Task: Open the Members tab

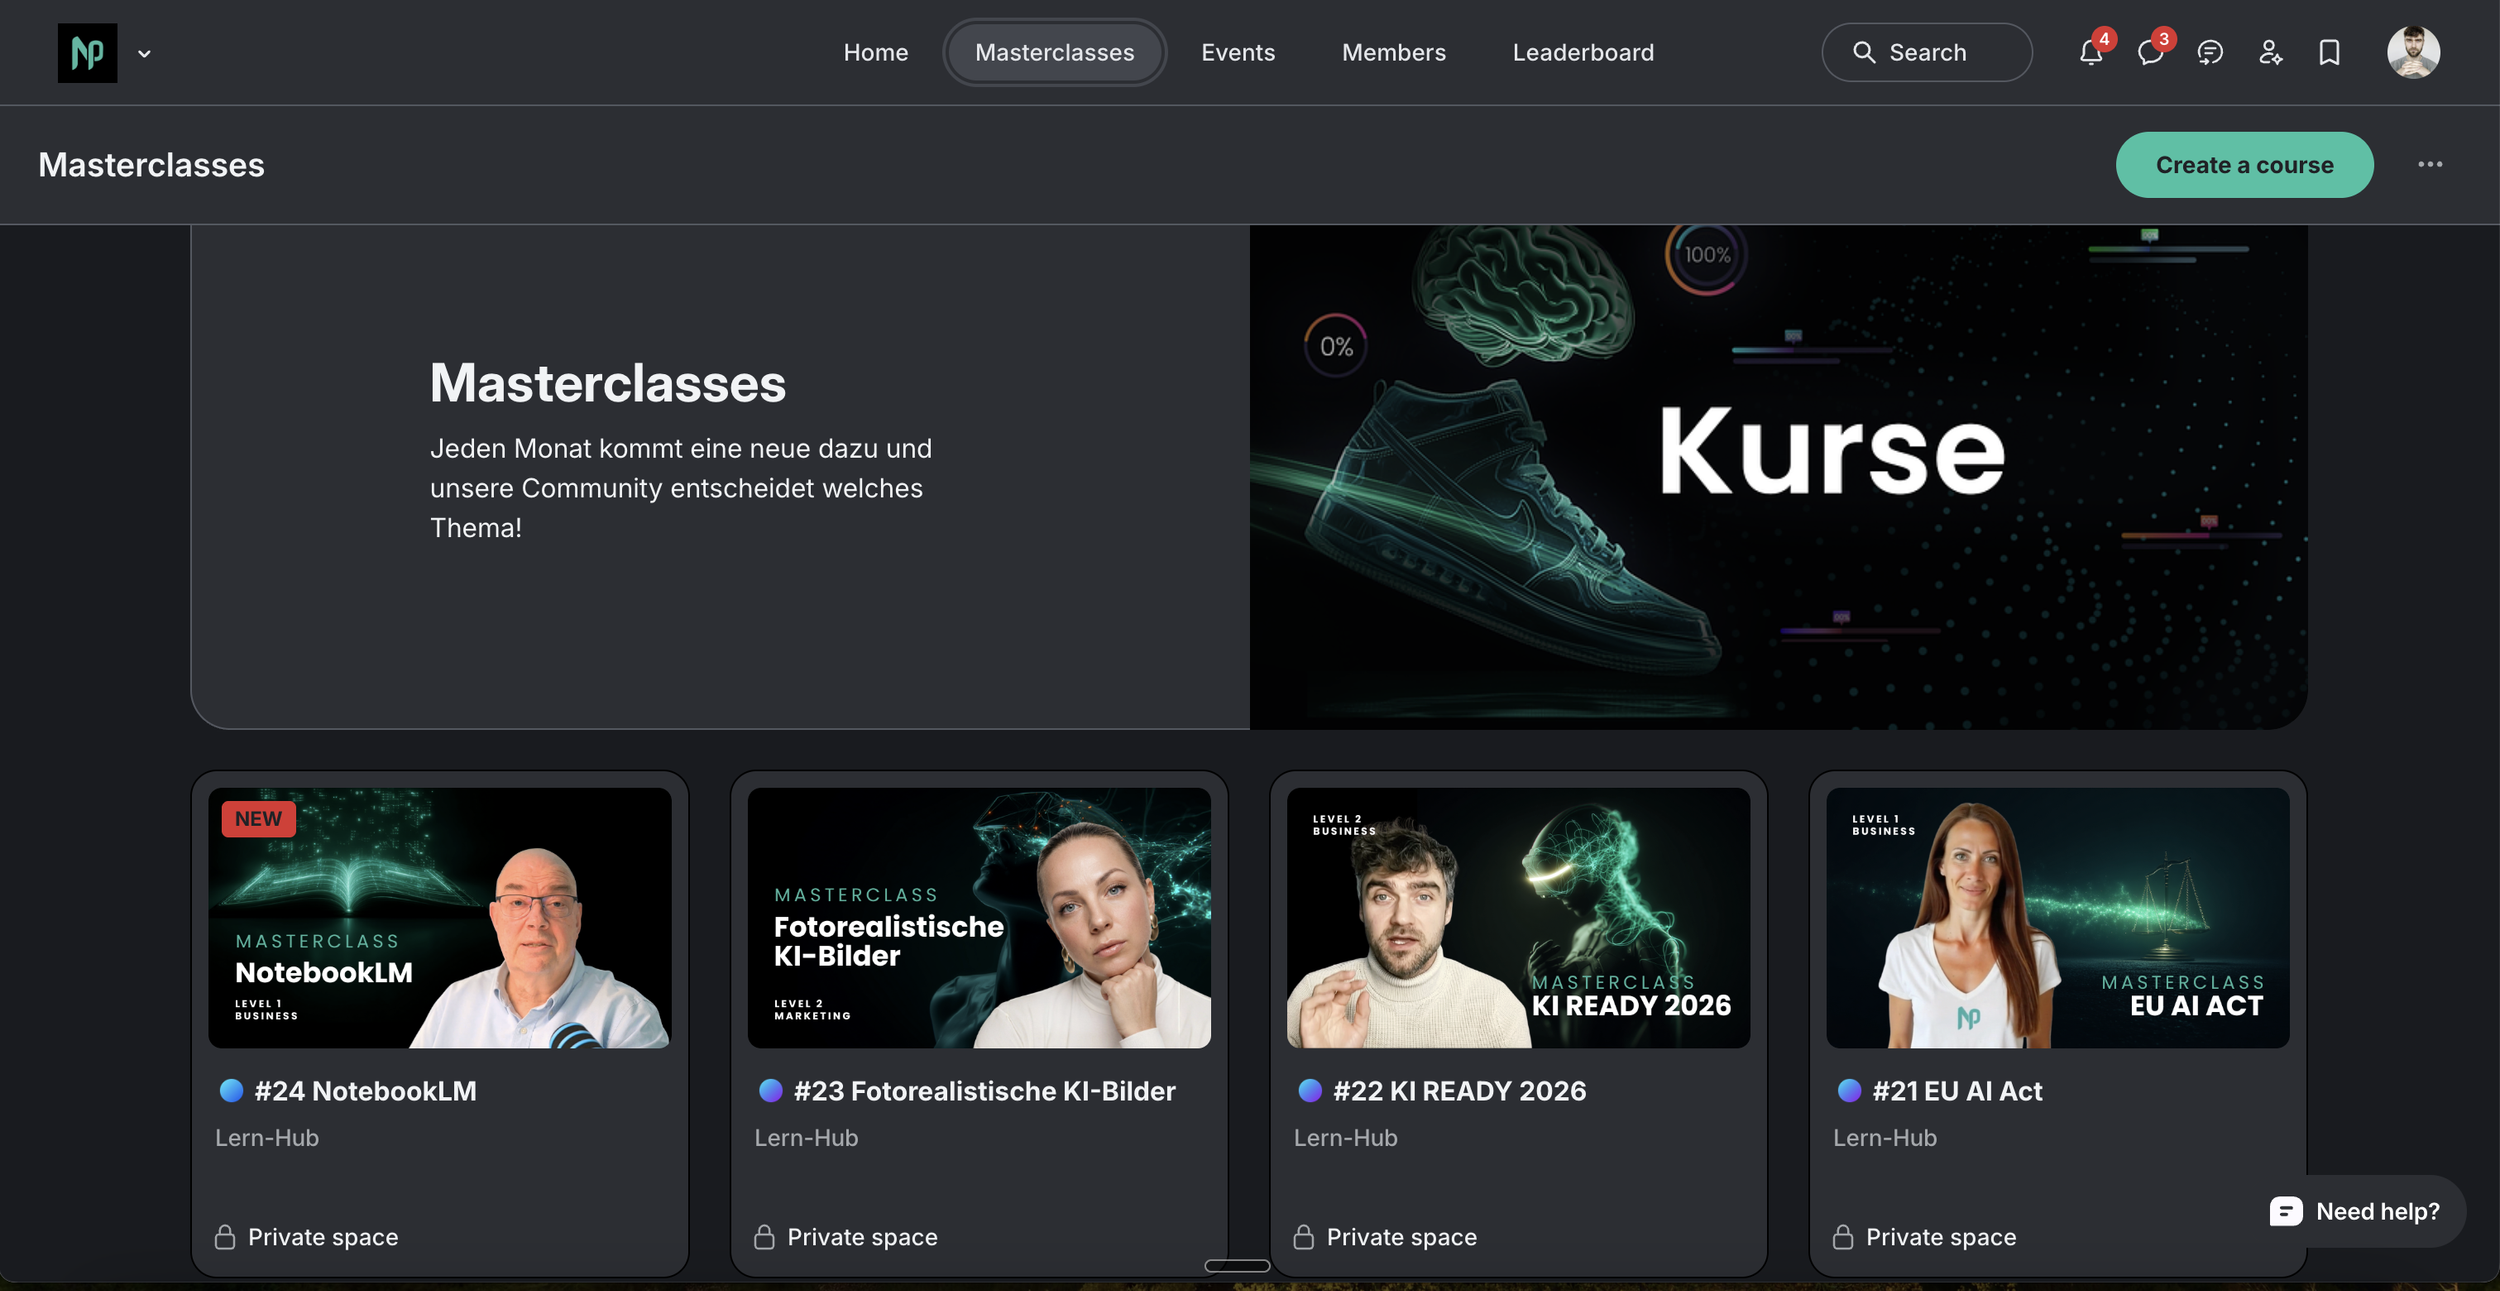Action: pyautogui.click(x=1393, y=53)
